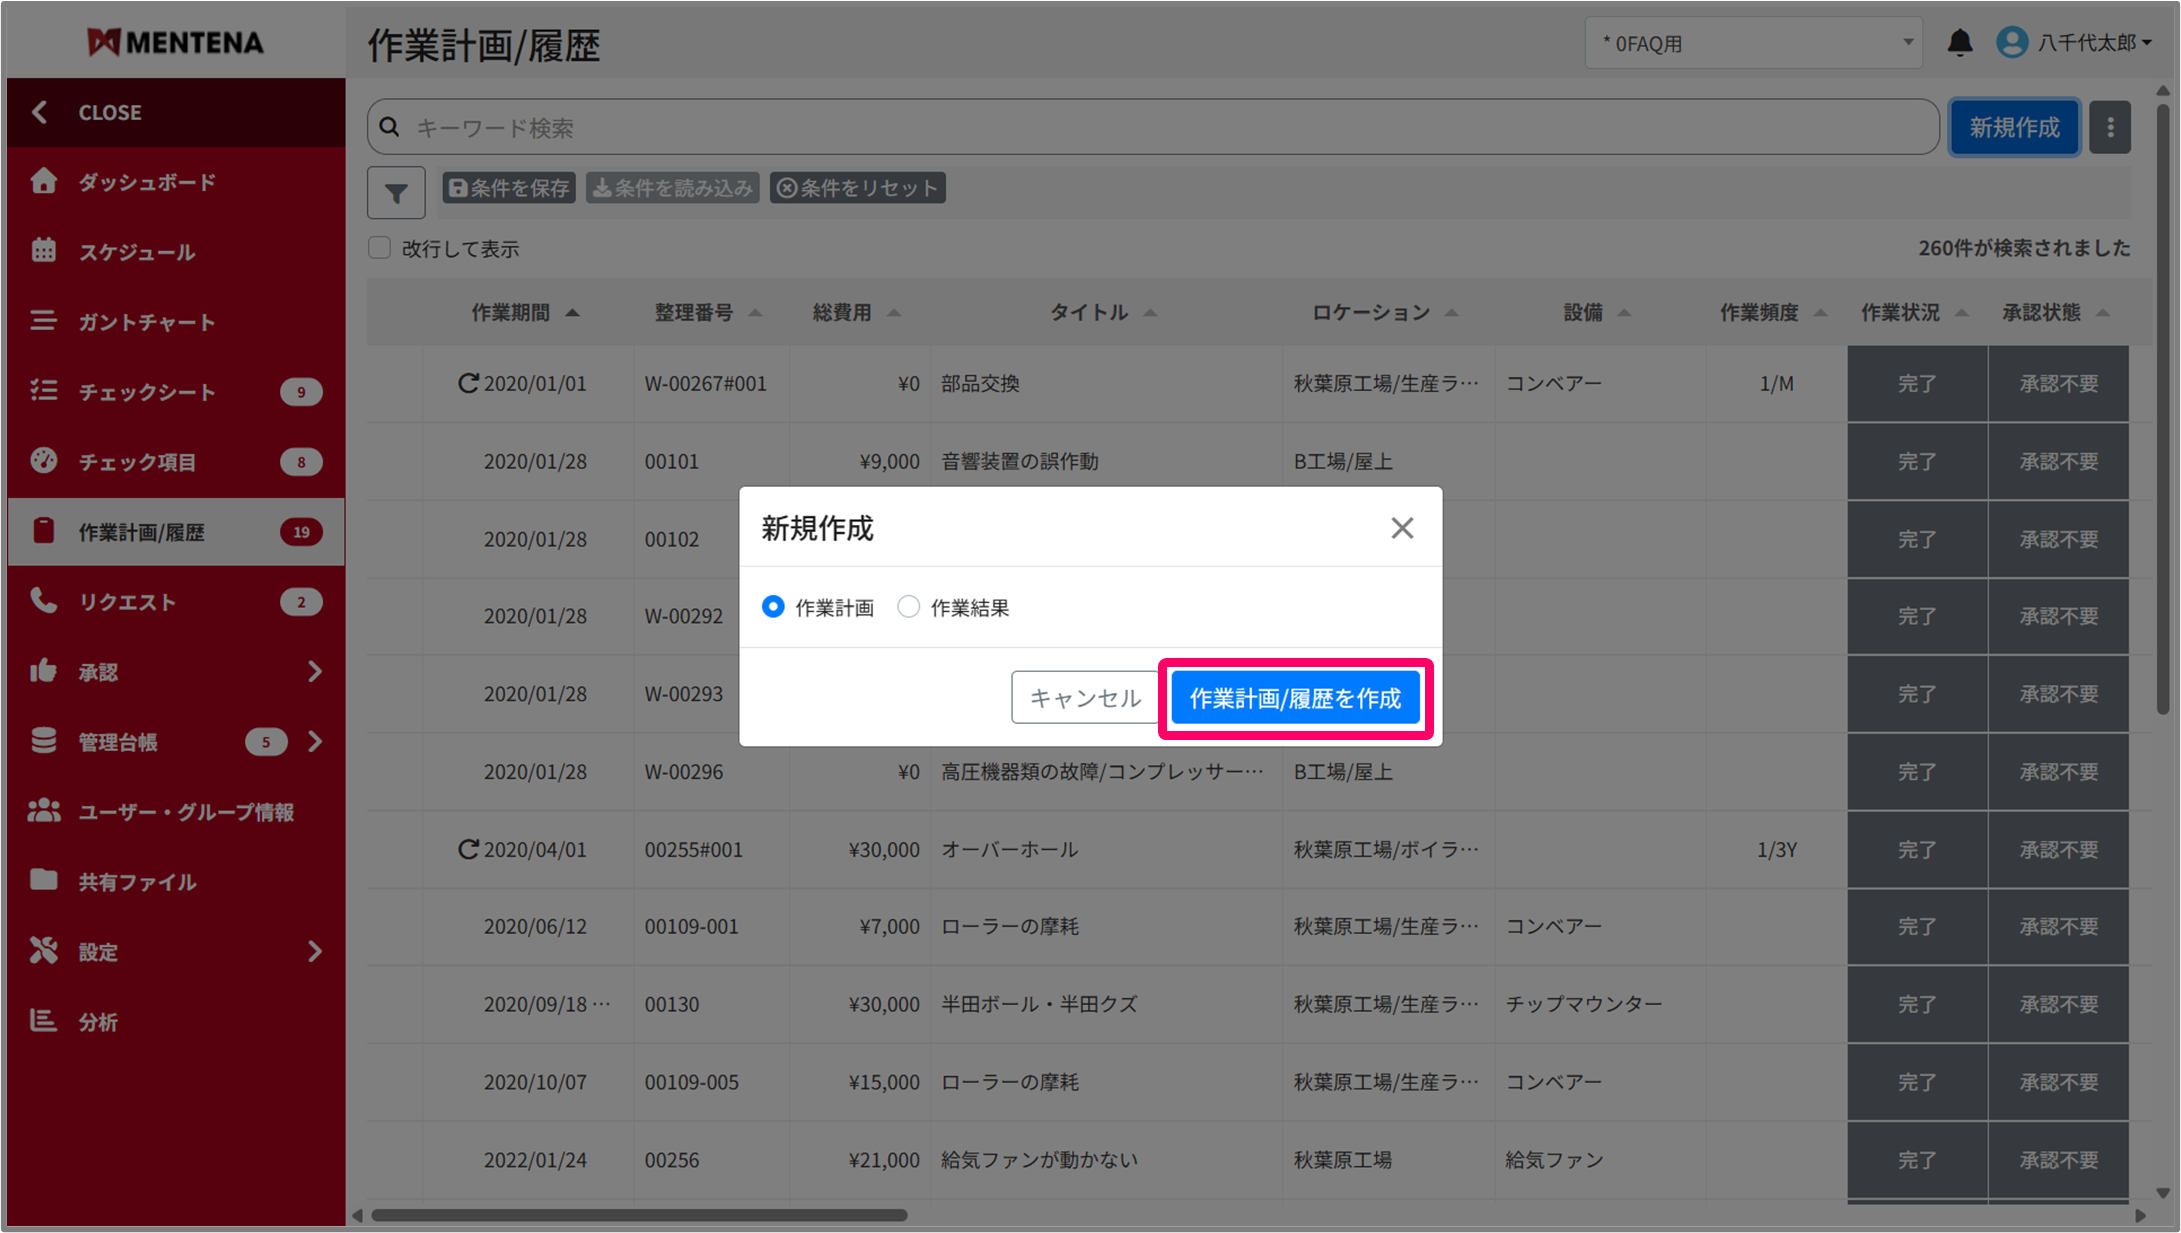Enable the 改行して表示 checkbox
2181x1233 pixels.
[380, 248]
